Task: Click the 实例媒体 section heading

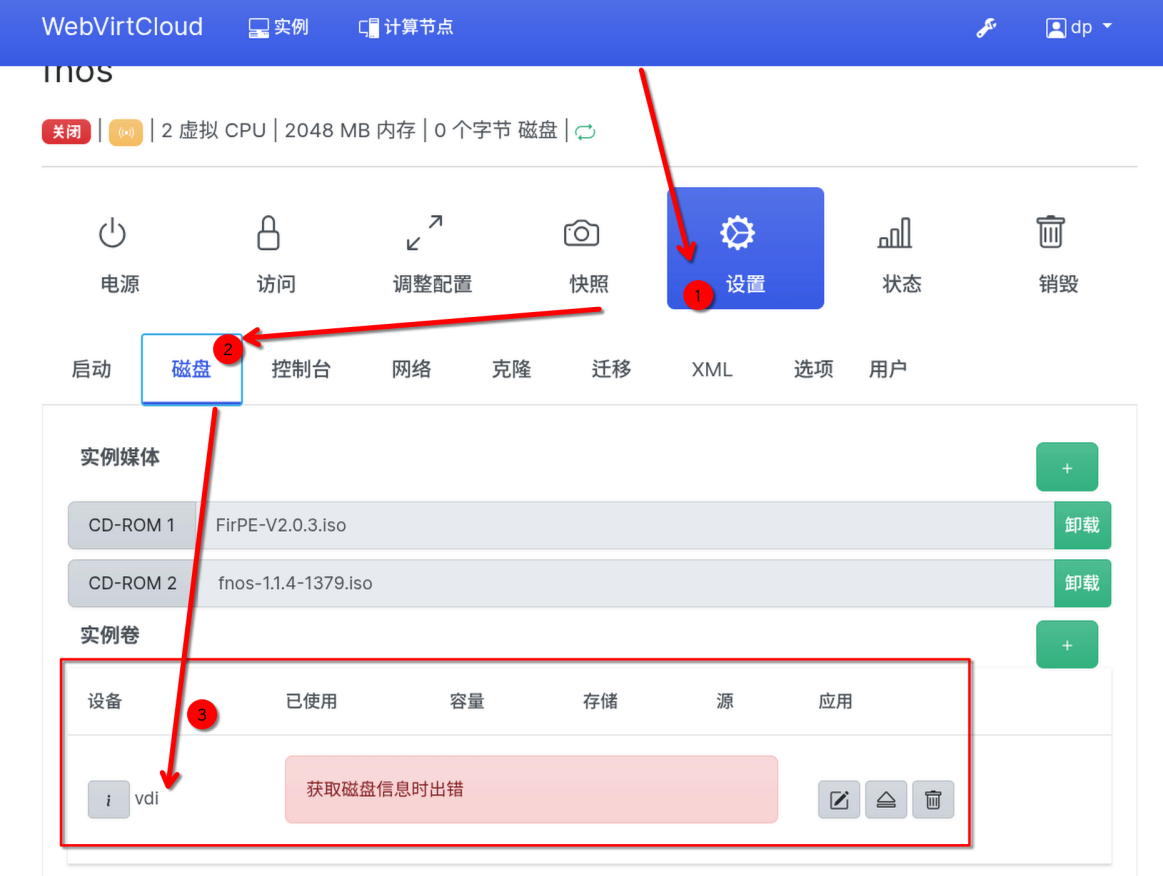Action: coord(120,457)
